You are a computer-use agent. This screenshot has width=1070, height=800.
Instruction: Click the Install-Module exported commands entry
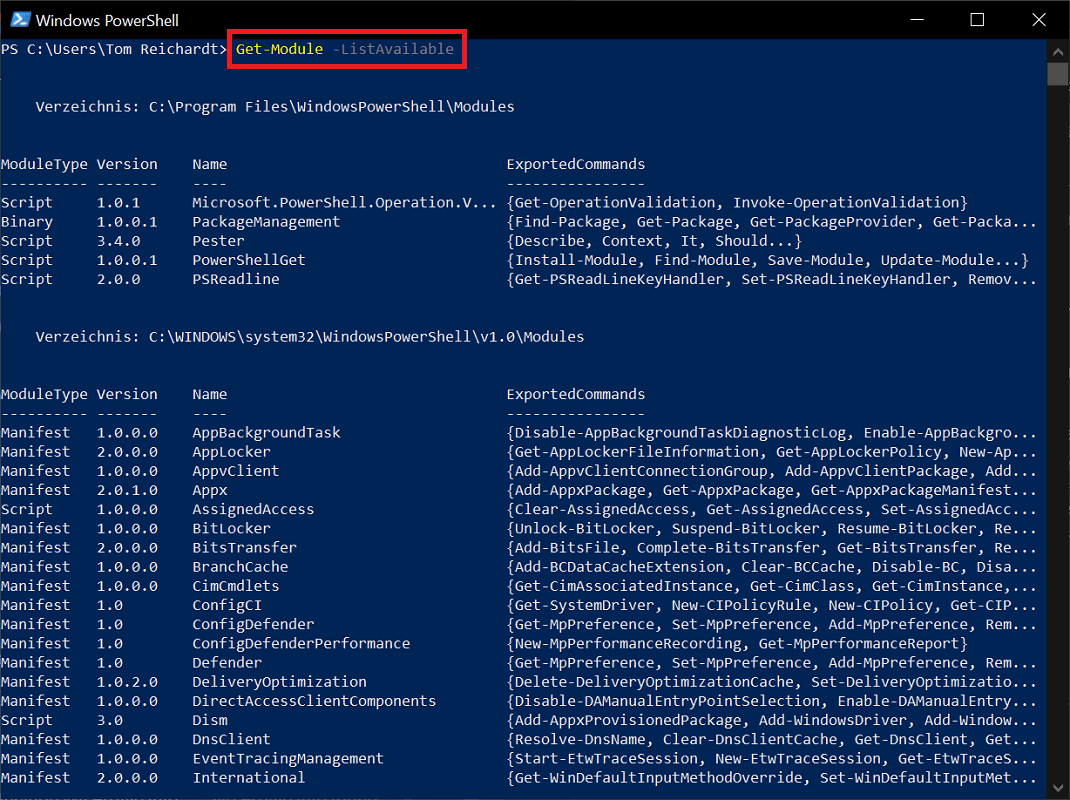click(768, 260)
